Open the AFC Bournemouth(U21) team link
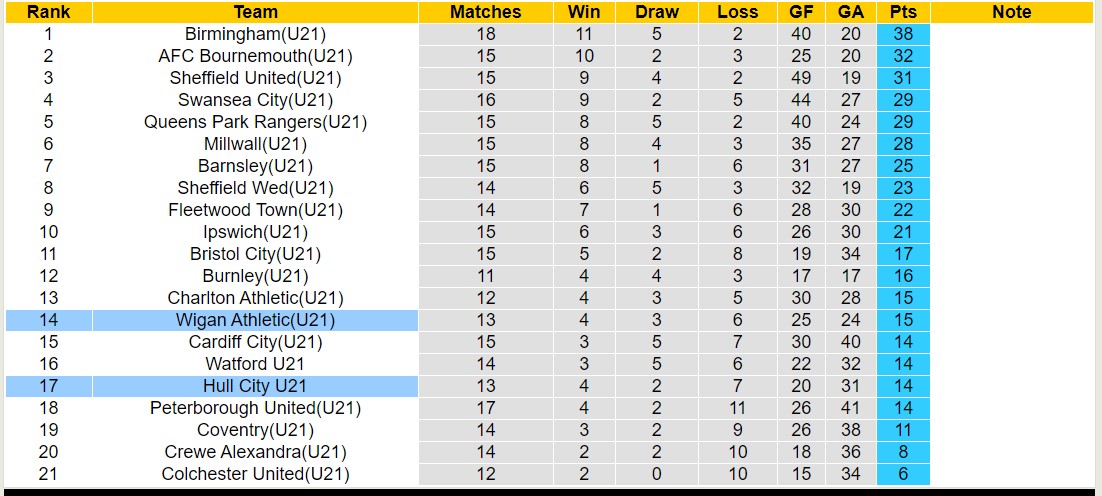Screen dimensions: 1102x496 (x=255, y=56)
